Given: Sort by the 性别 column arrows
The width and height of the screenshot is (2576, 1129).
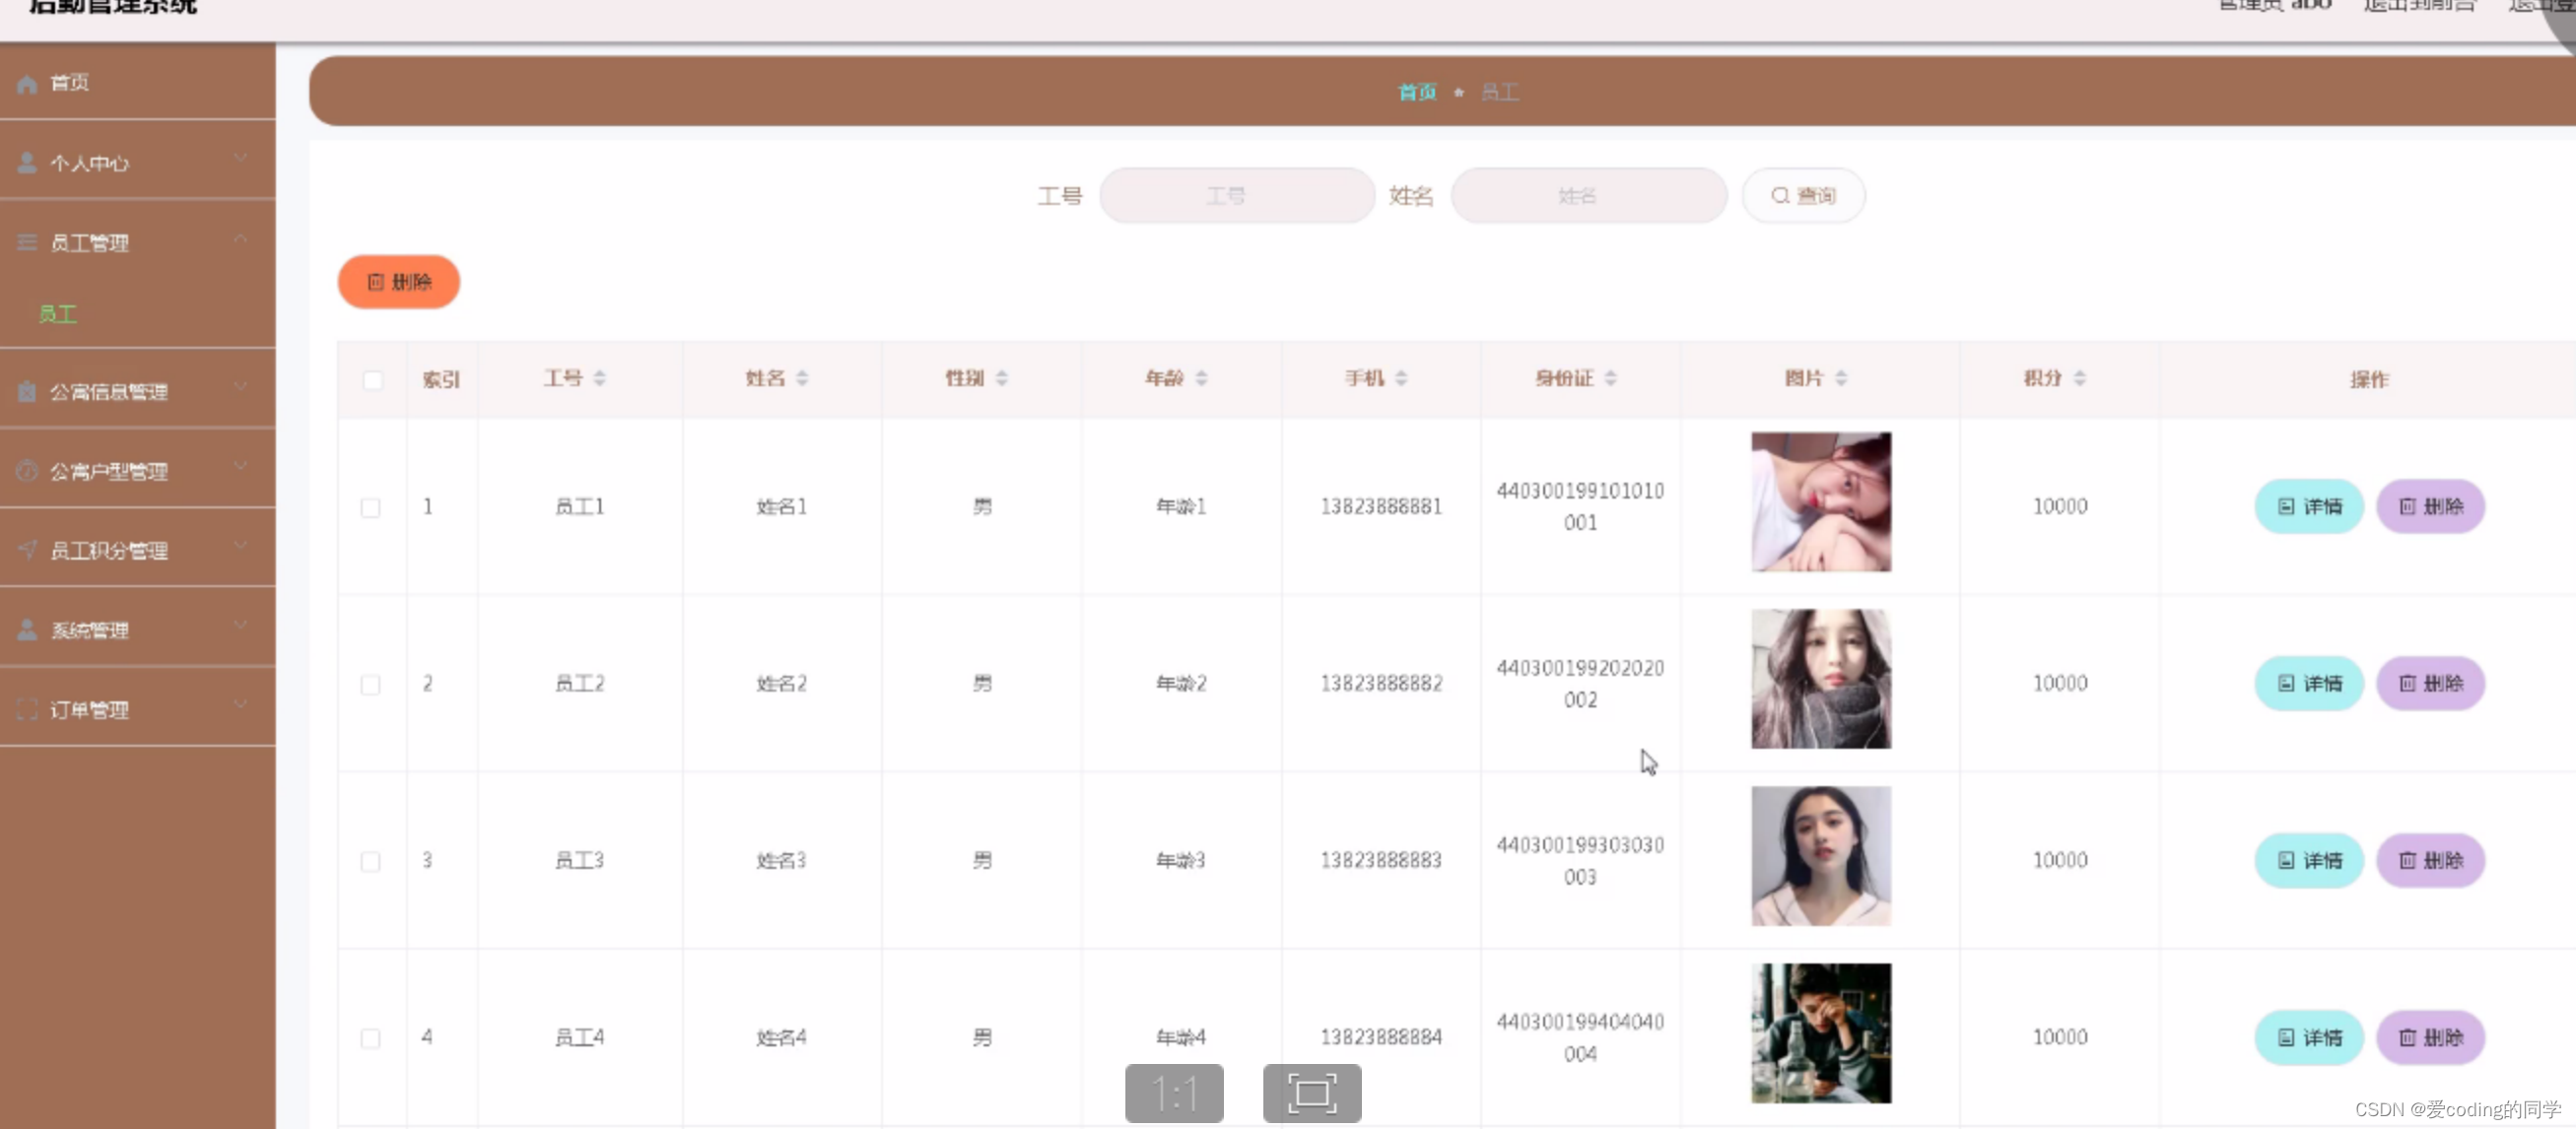Looking at the screenshot, I should click(x=1002, y=378).
